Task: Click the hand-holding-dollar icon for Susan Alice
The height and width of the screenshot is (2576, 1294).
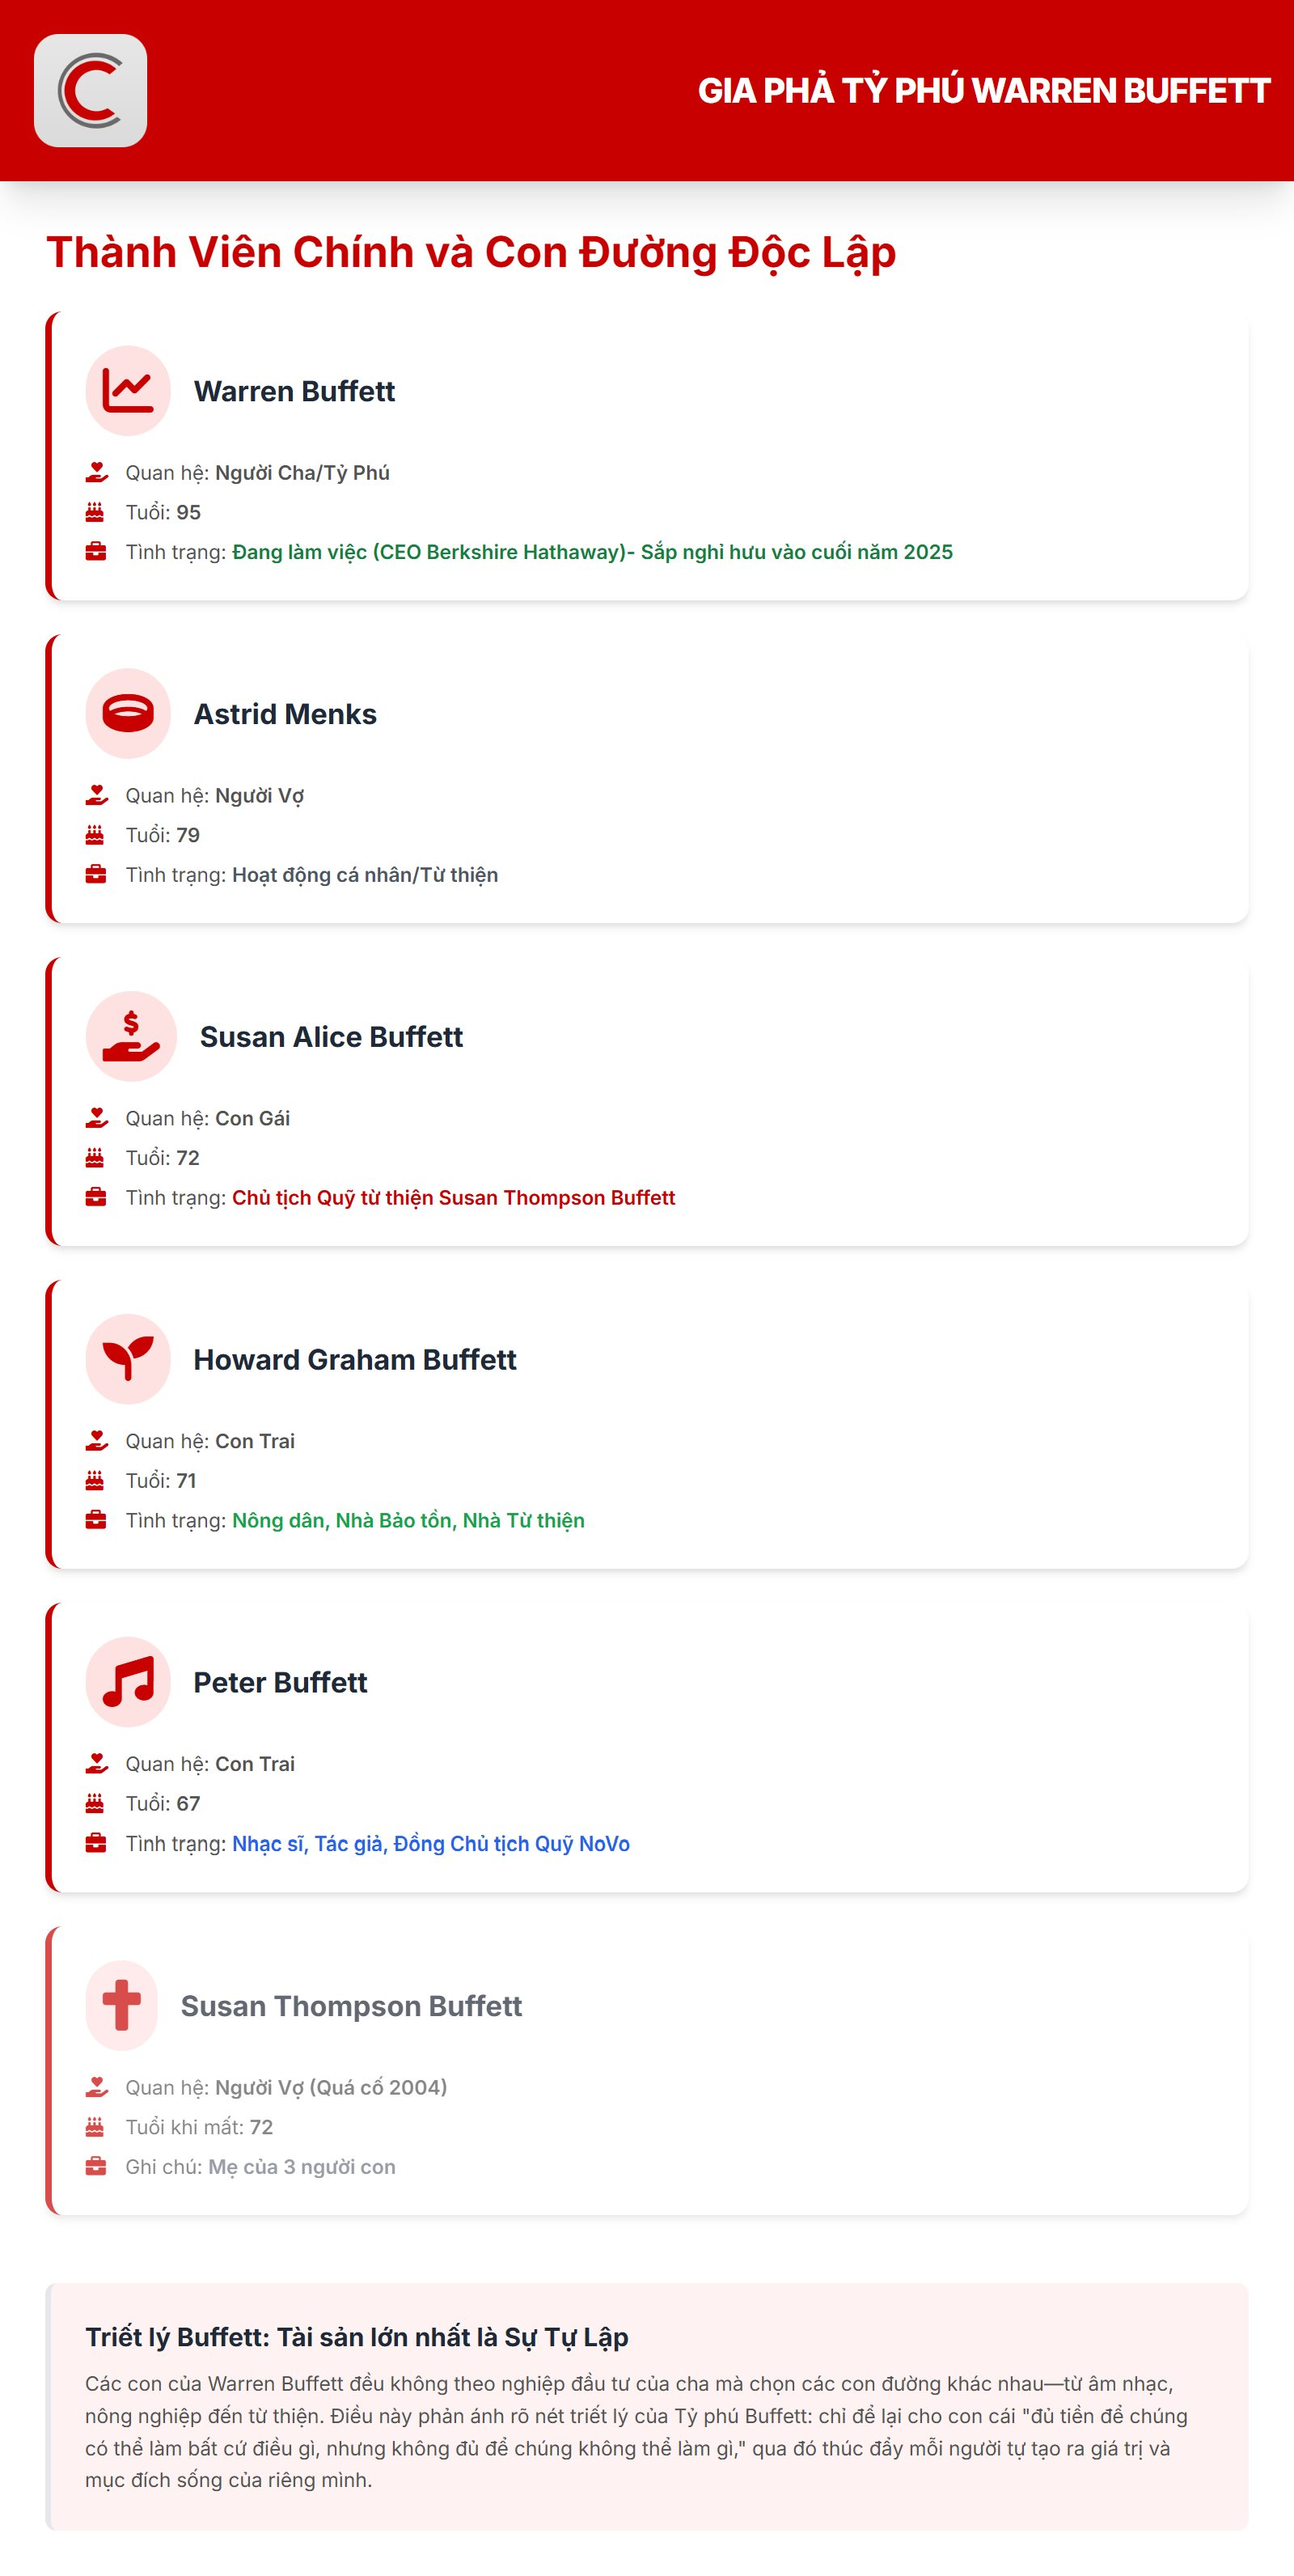Action: tap(131, 1037)
